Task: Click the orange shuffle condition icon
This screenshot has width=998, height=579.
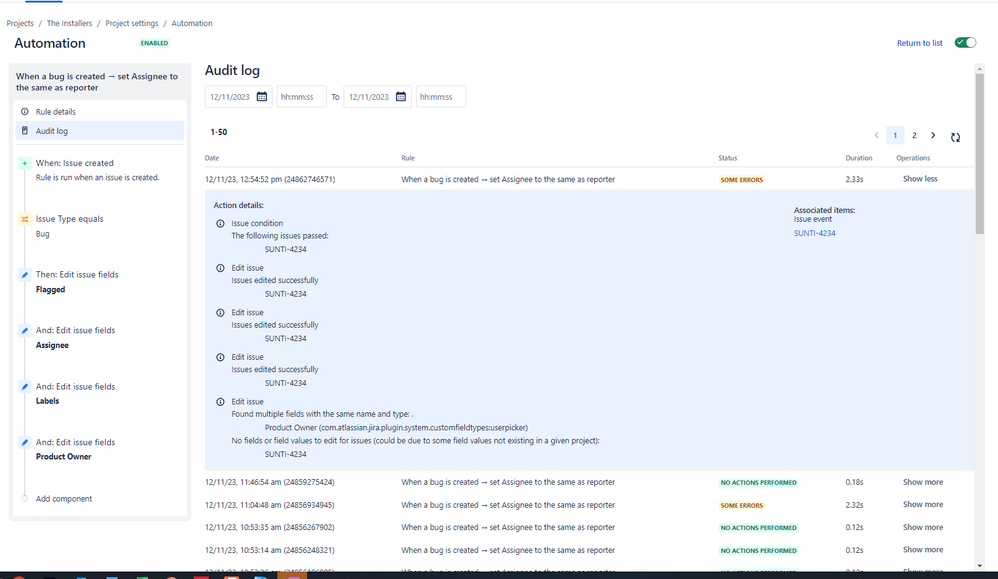Action: point(25,219)
